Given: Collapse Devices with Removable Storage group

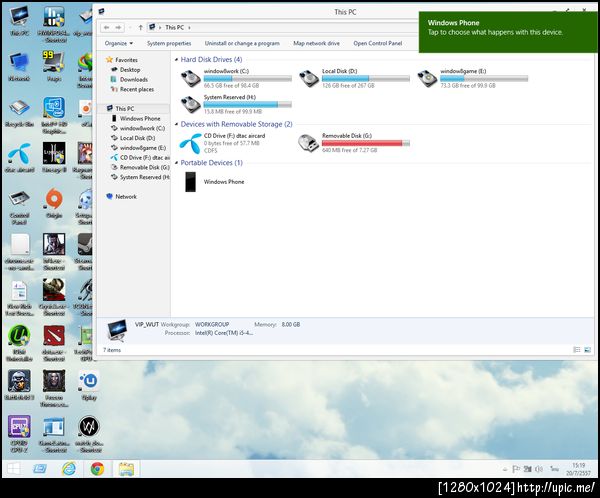Looking at the screenshot, I should tap(176, 124).
